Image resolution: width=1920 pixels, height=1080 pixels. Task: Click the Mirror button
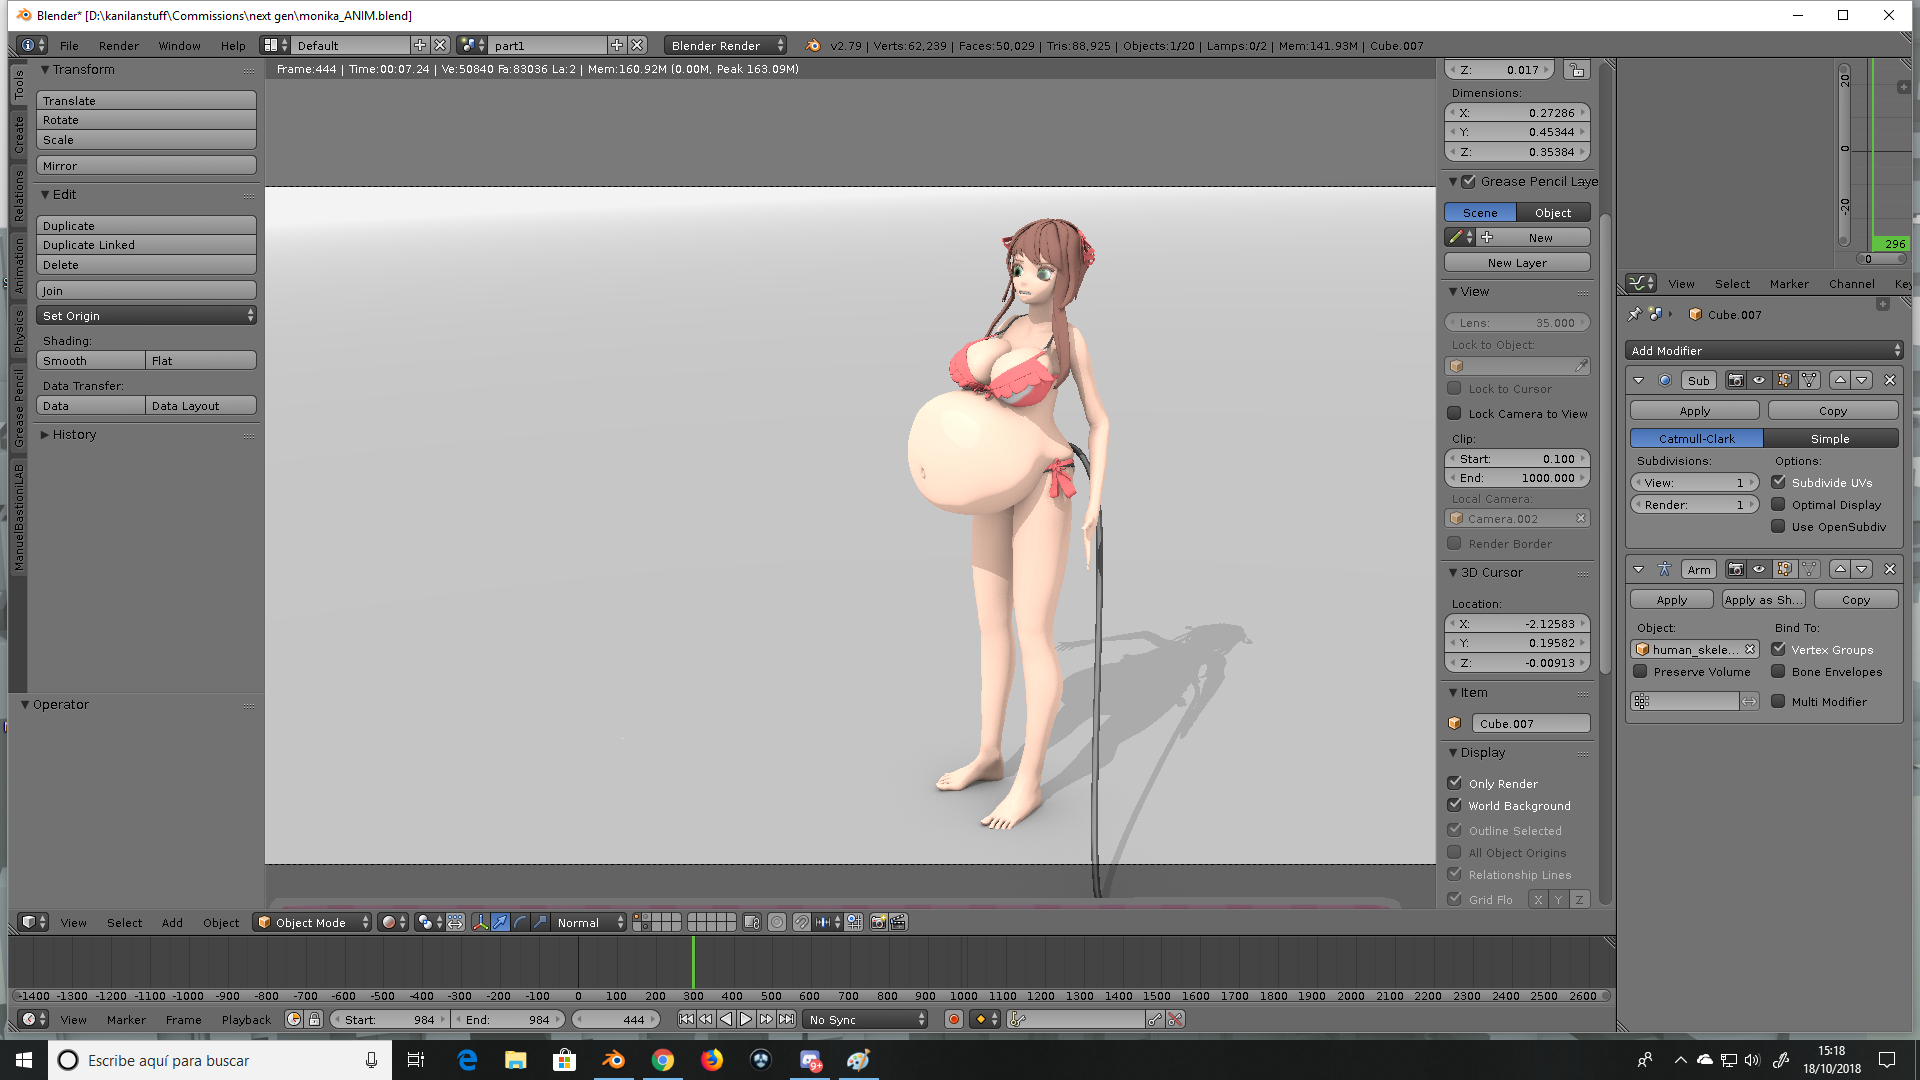pyautogui.click(x=146, y=166)
